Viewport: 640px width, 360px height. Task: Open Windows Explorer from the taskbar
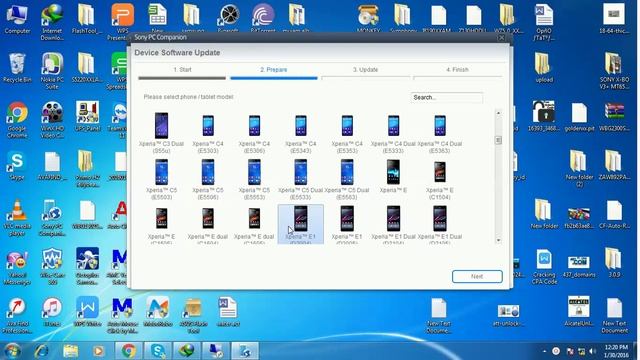pyautogui.click(x=71, y=351)
